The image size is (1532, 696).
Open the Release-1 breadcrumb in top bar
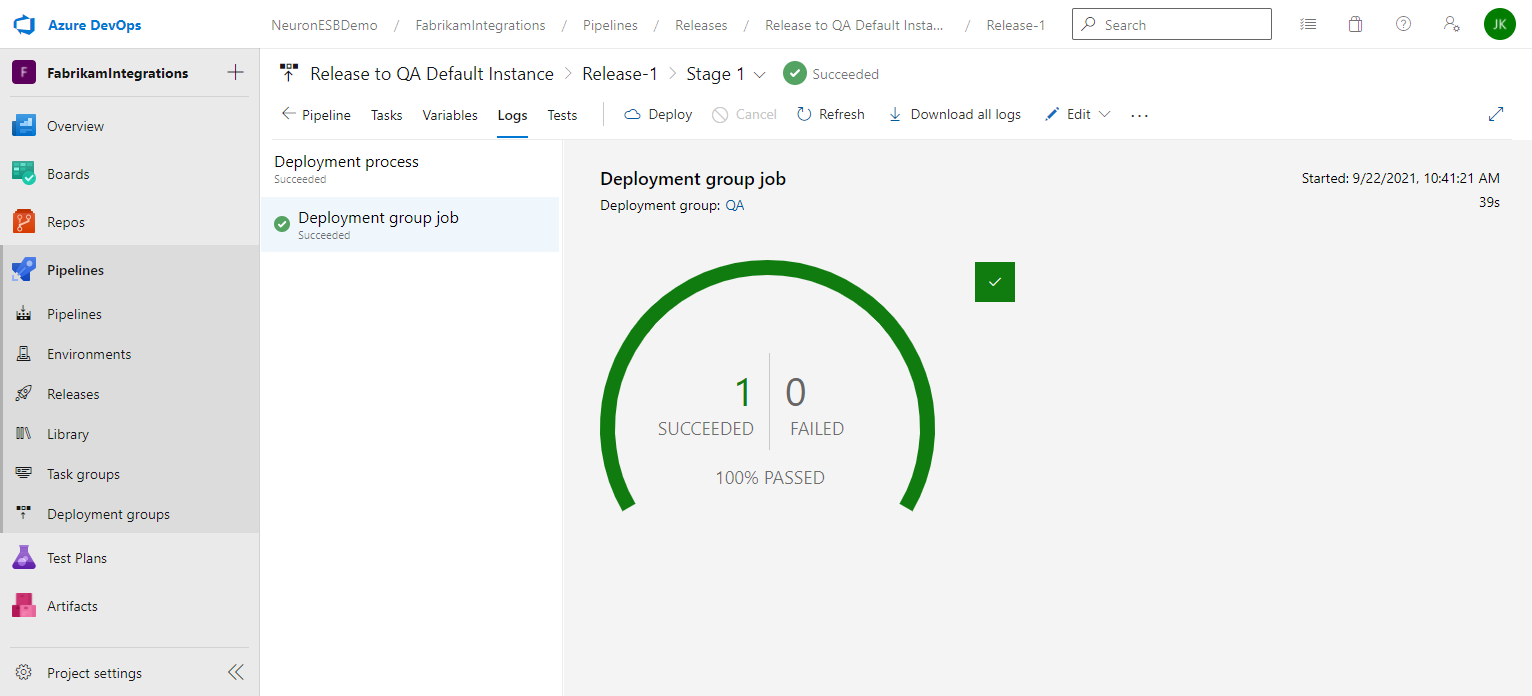(1016, 25)
